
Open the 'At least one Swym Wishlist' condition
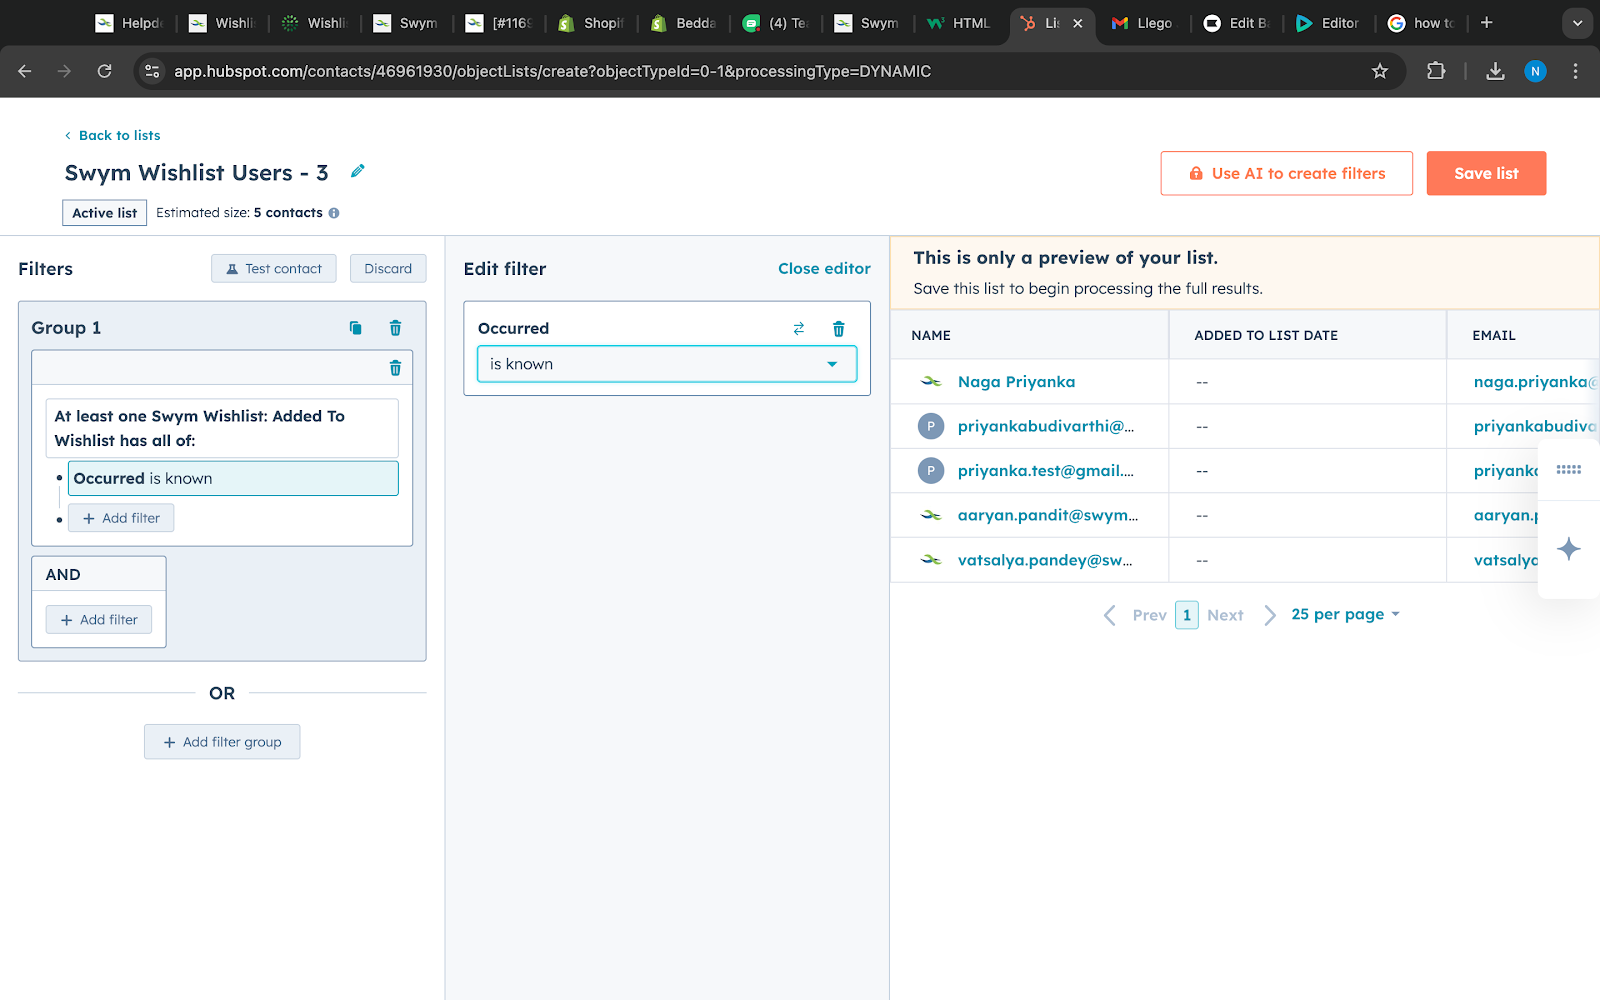click(x=222, y=428)
